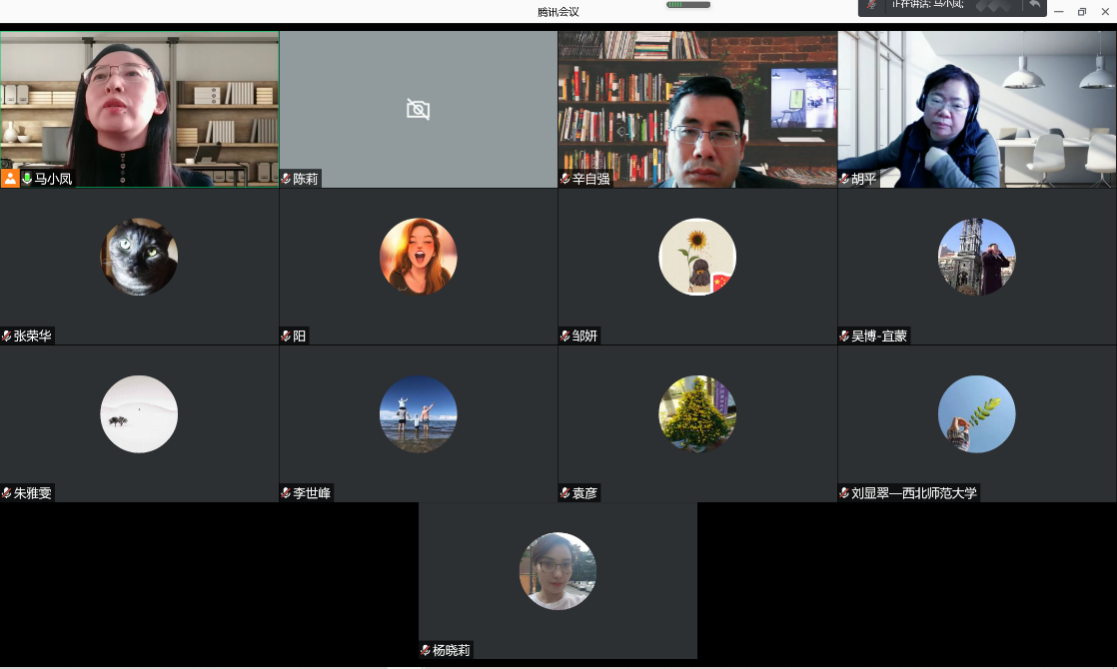Click the green microphone icon of 马小凤

coord(27,179)
